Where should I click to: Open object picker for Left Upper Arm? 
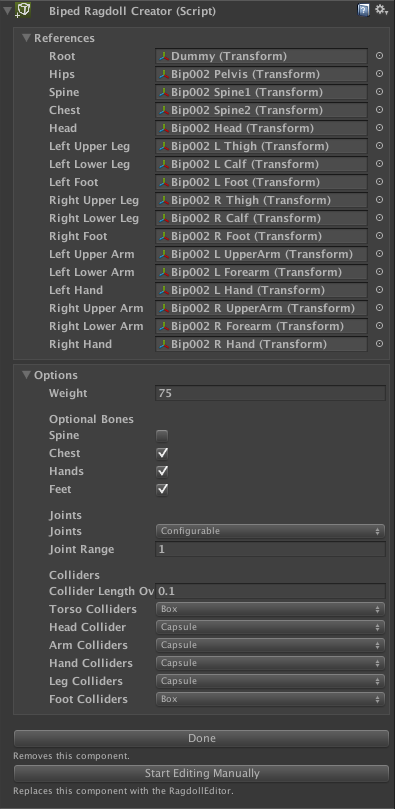pos(379,254)
